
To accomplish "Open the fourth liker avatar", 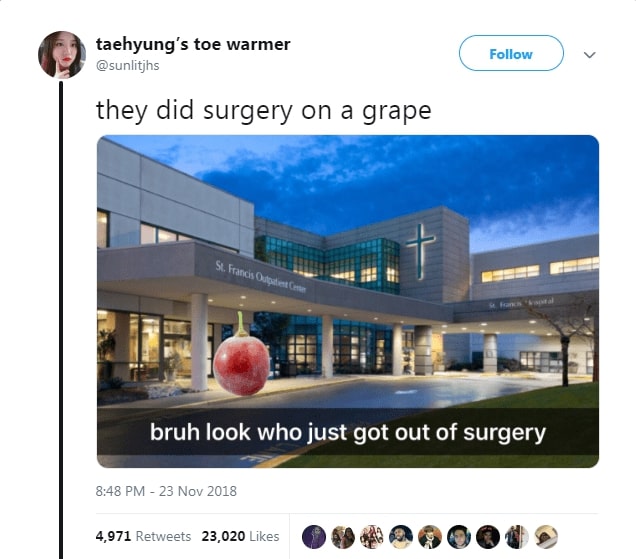I will [x=401, y=537].
